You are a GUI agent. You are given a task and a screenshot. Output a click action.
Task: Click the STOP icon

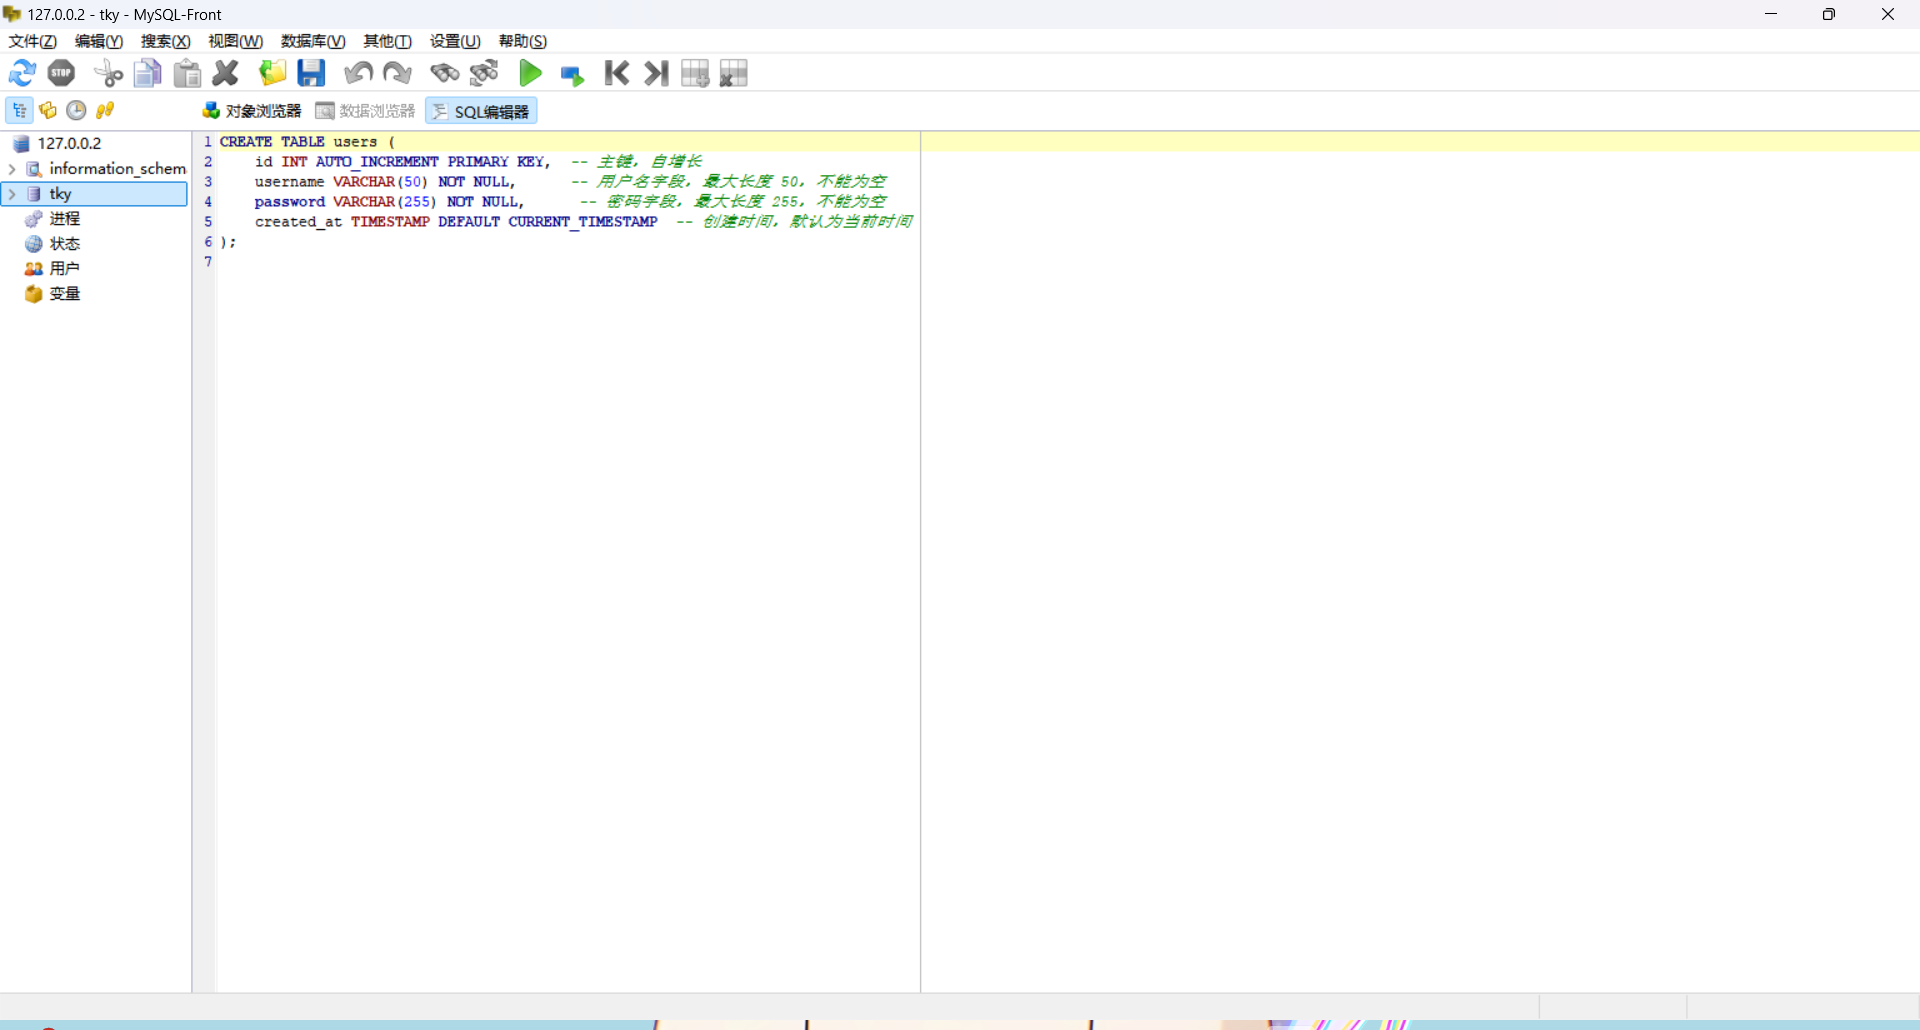62,73
